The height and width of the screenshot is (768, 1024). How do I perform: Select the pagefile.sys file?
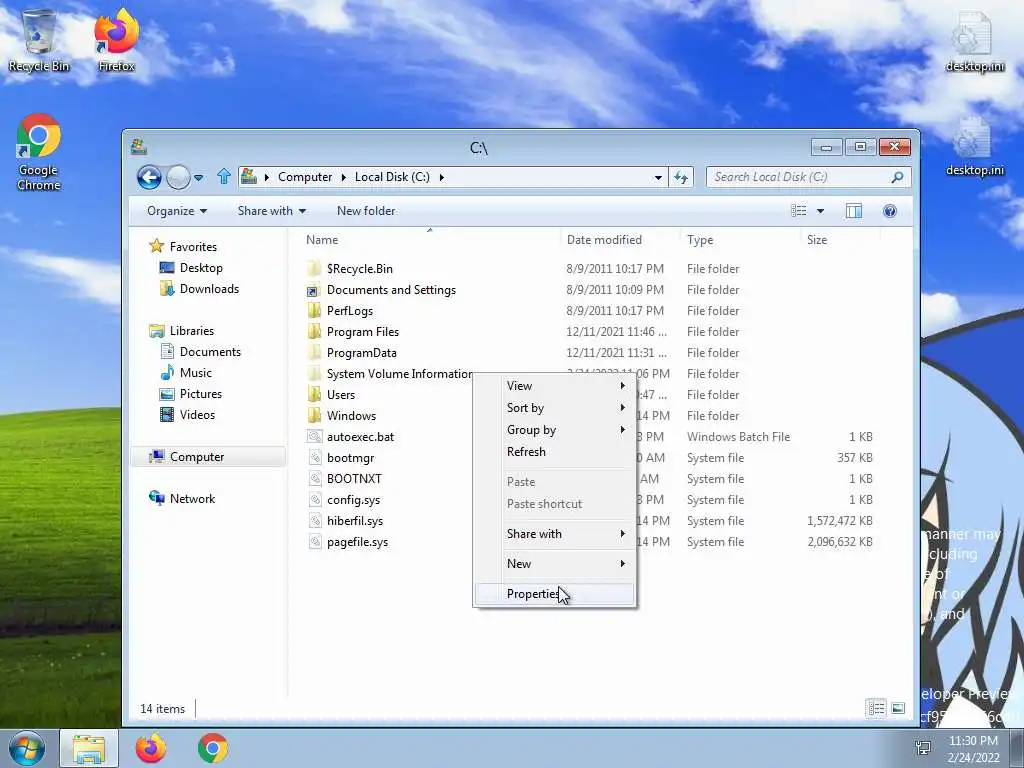coord(348,541)
